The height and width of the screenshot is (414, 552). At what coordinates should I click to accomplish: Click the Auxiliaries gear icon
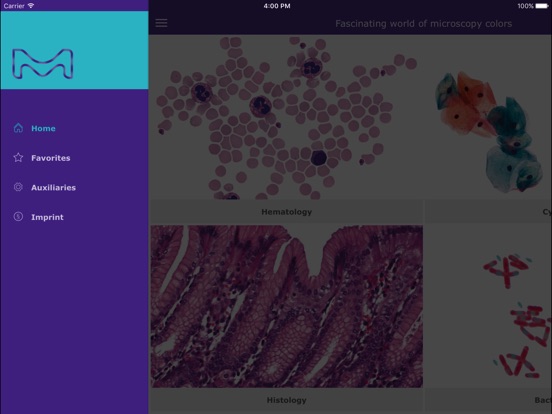point(18,187)
